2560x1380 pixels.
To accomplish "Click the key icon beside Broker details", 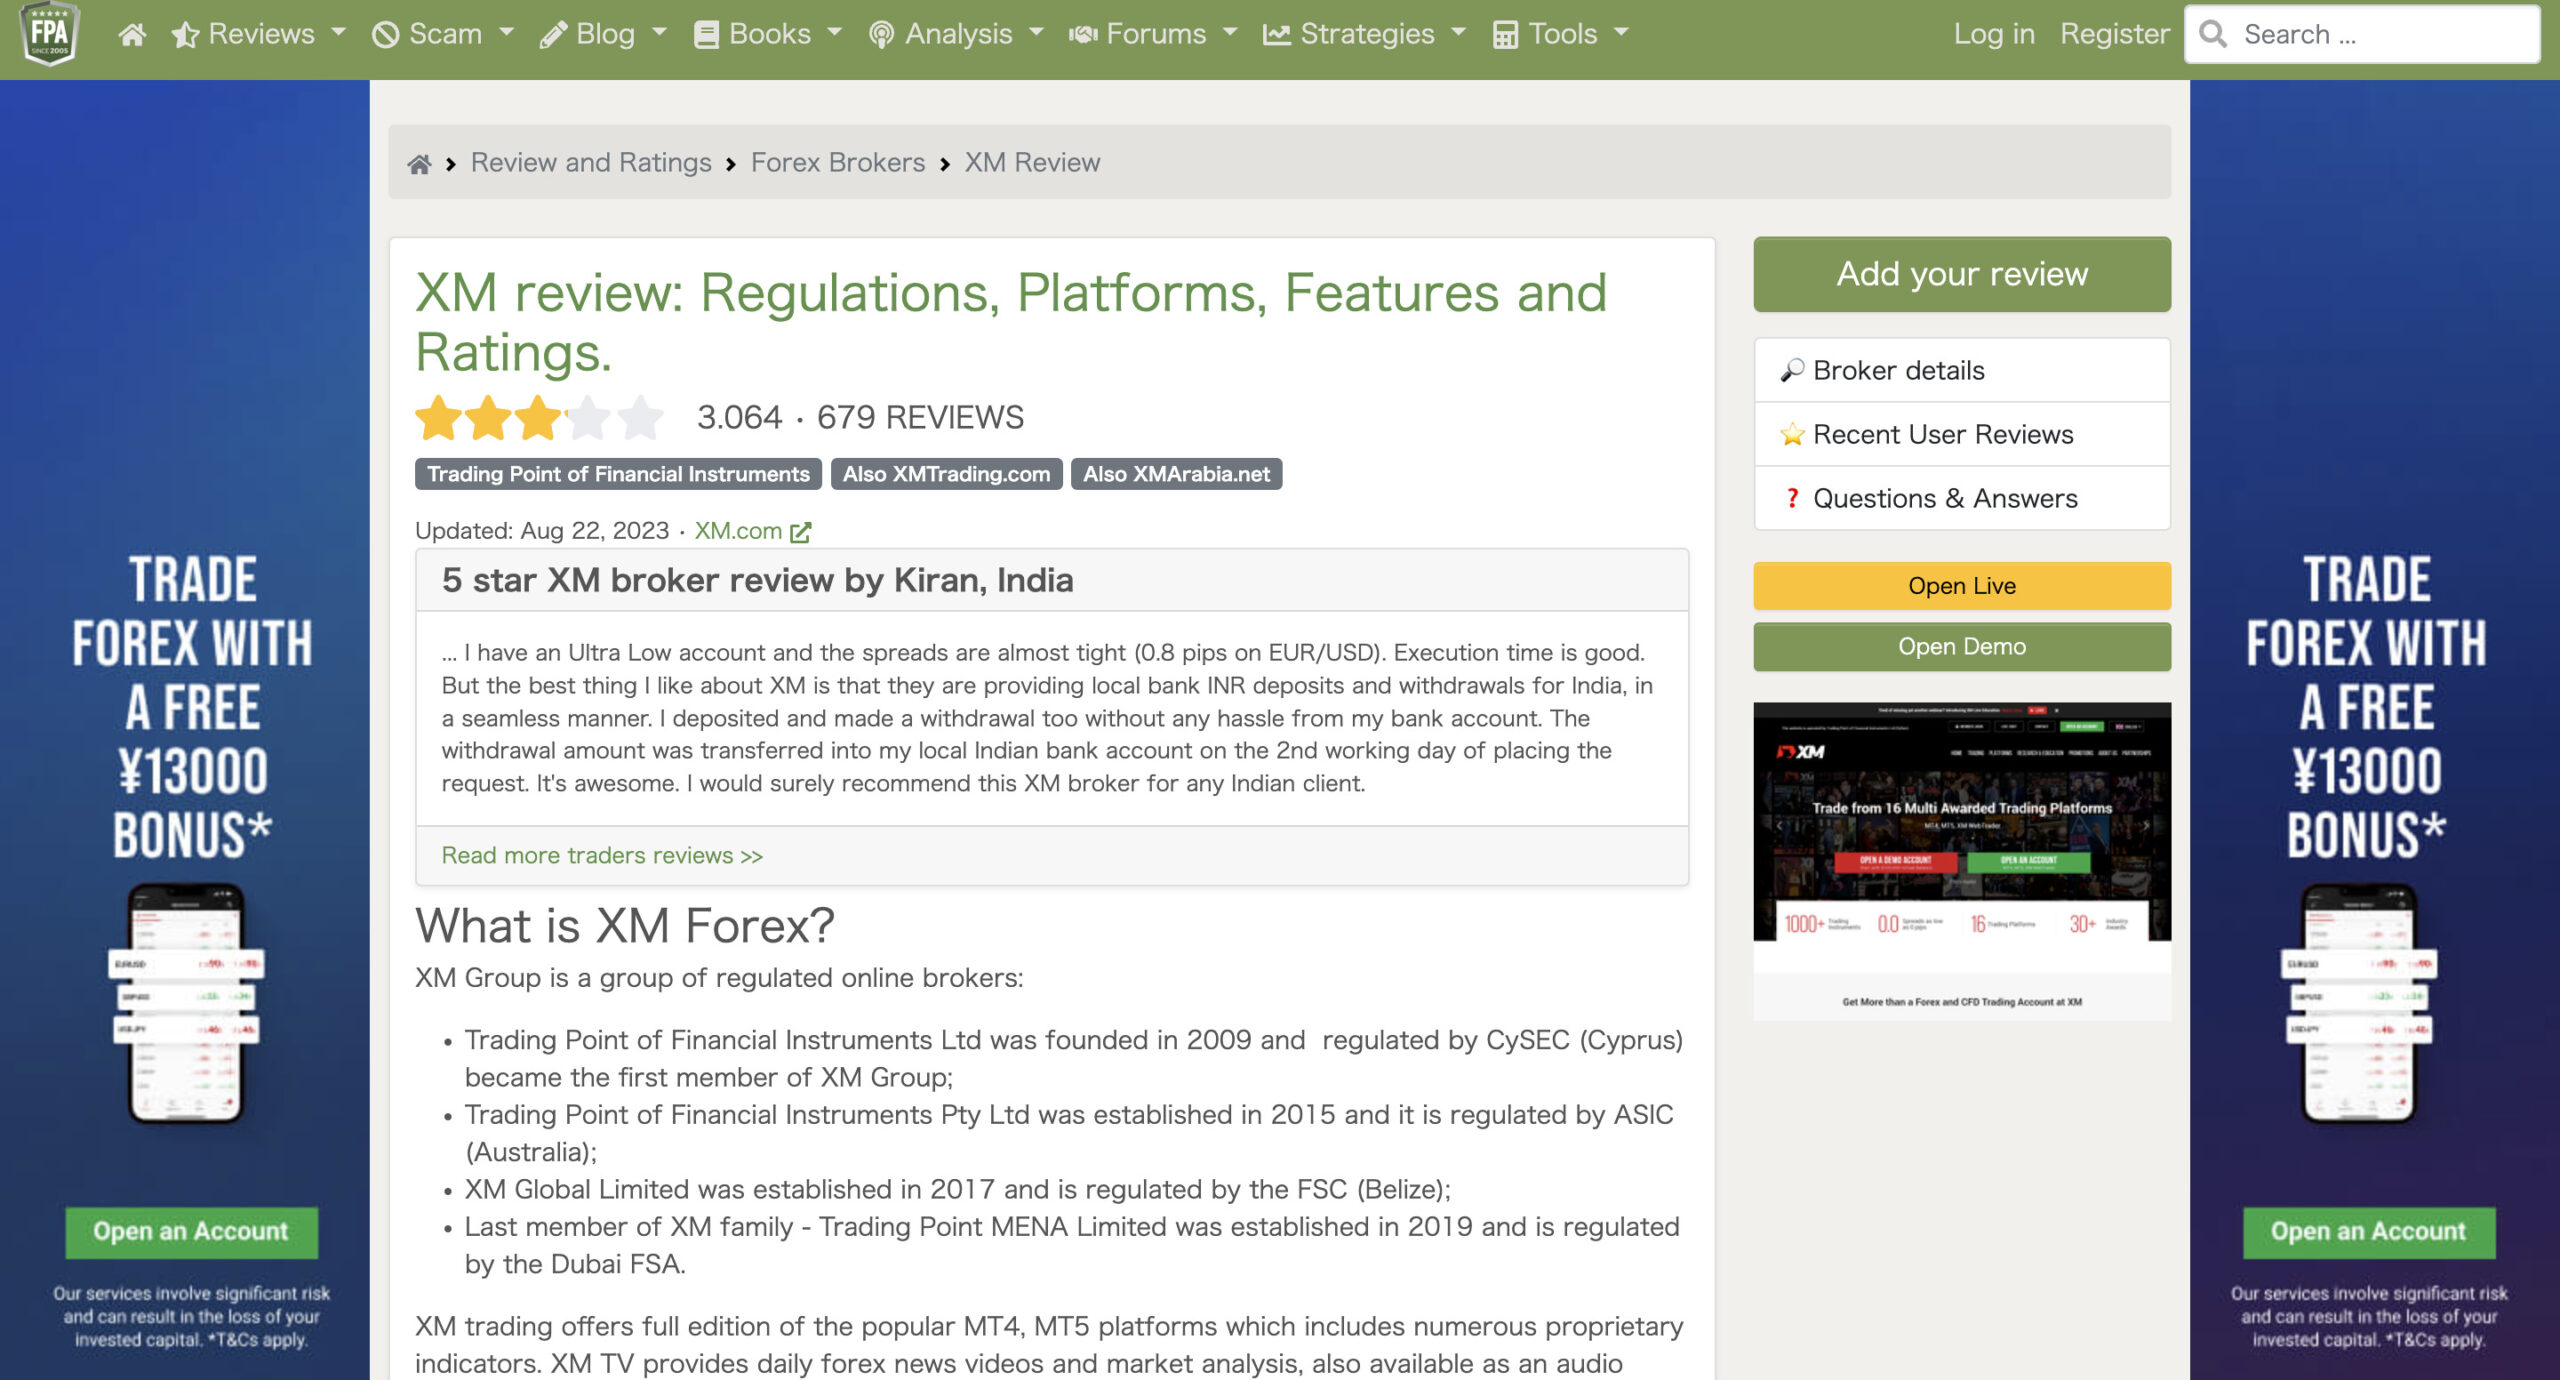I will 1792,371.
